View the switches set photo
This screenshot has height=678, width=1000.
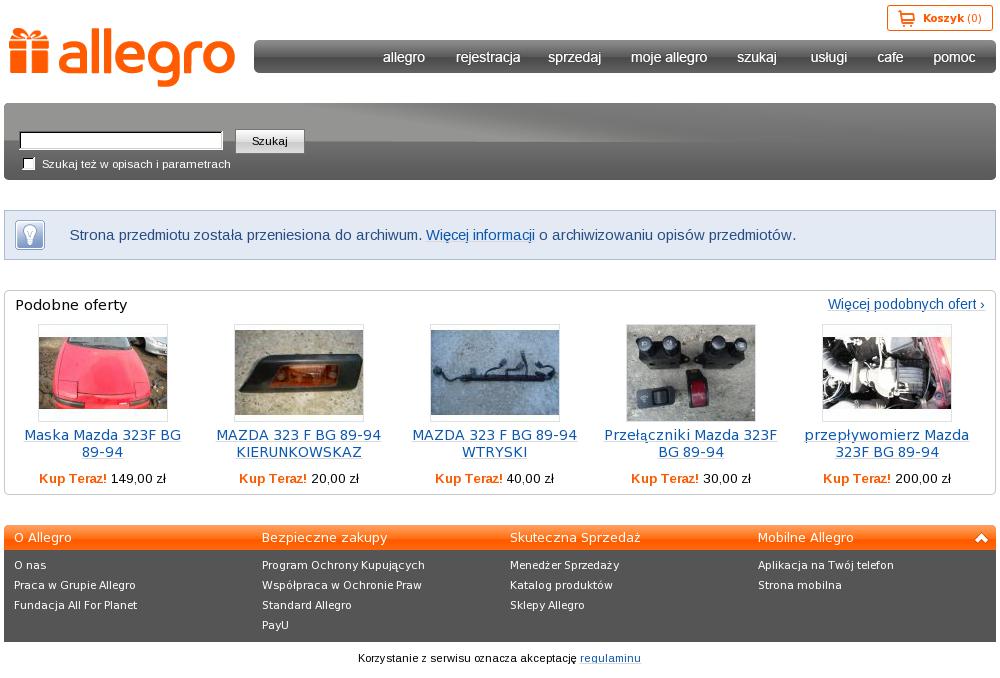pyautogui.click(x=691, y=372)
